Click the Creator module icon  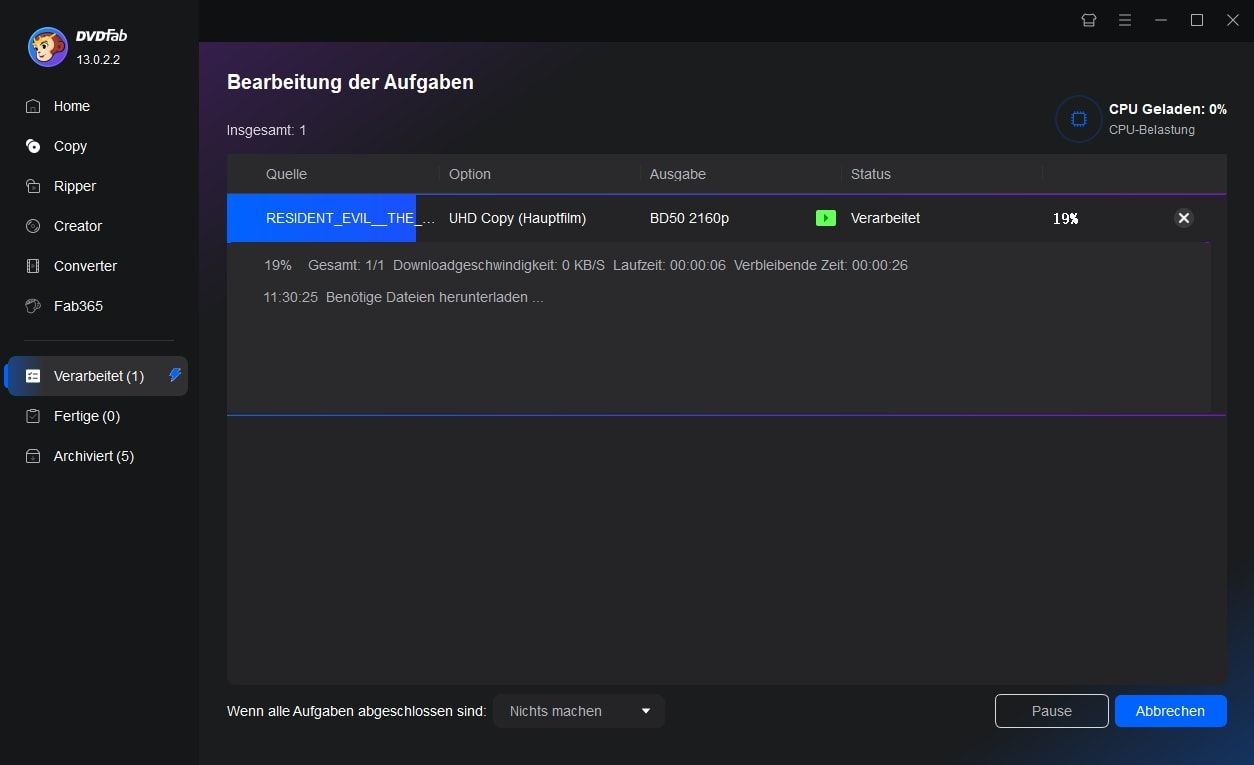click(33, 226)
